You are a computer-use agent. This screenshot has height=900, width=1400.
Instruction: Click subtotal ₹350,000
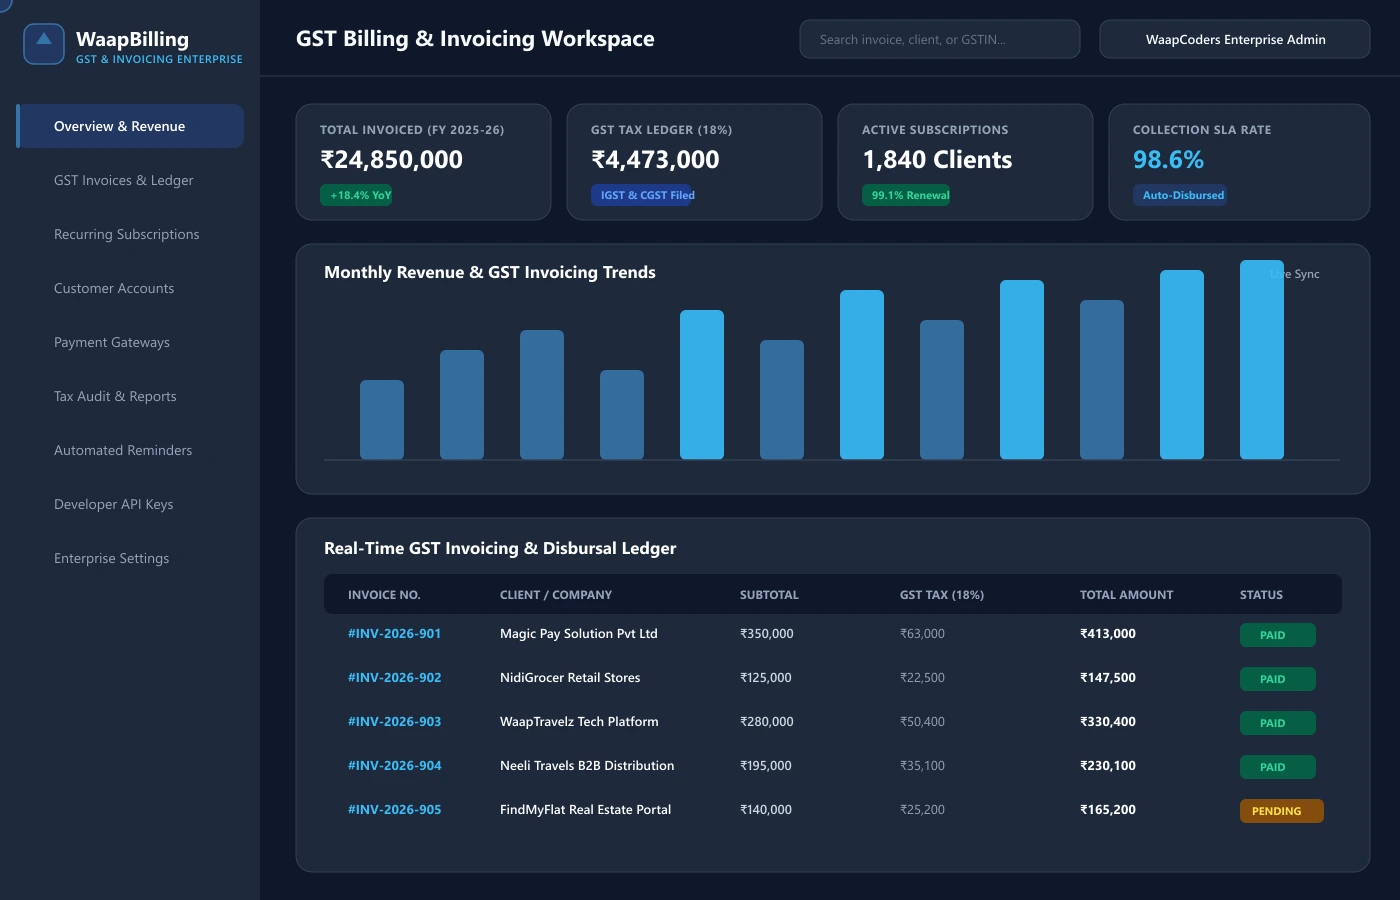pos(767,633)
